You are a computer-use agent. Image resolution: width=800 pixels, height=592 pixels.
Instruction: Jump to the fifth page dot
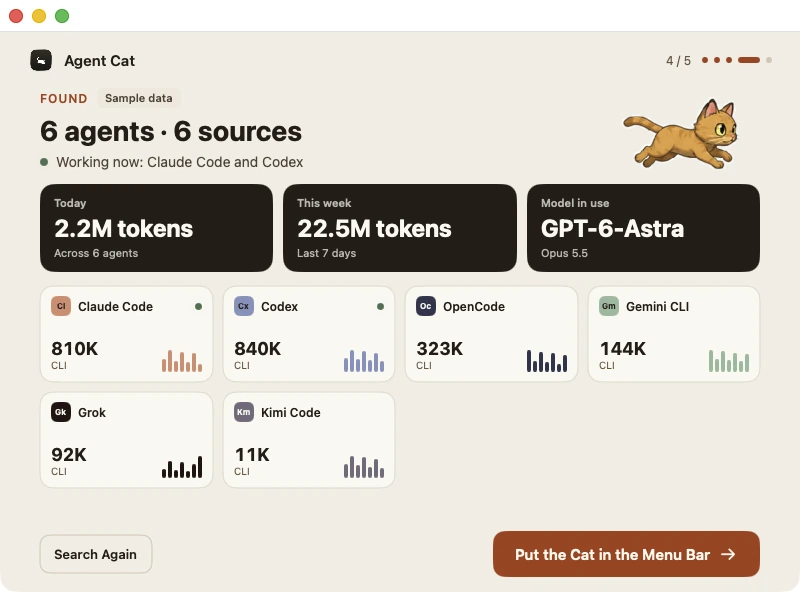tap(769, 60)
